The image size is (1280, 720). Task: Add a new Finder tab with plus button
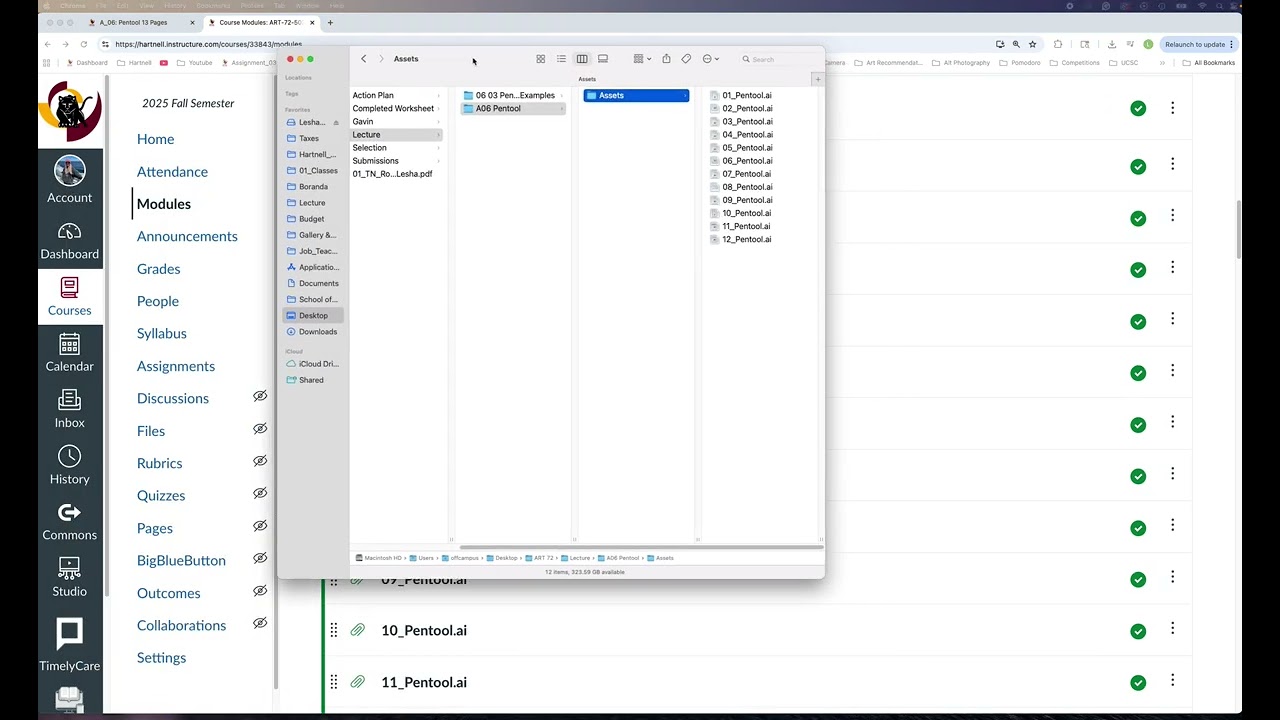click(817, 79)
